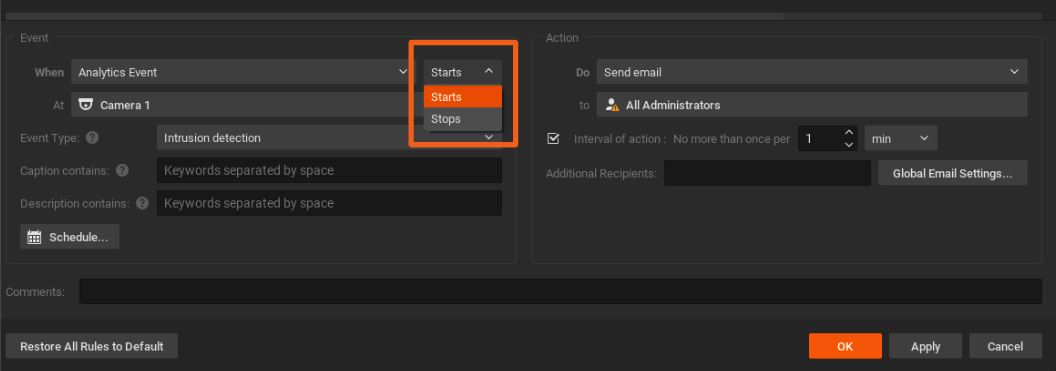Toggle the Interval of action checkbox
This screenshot has width=1056, height=371.
pos(554,139)
